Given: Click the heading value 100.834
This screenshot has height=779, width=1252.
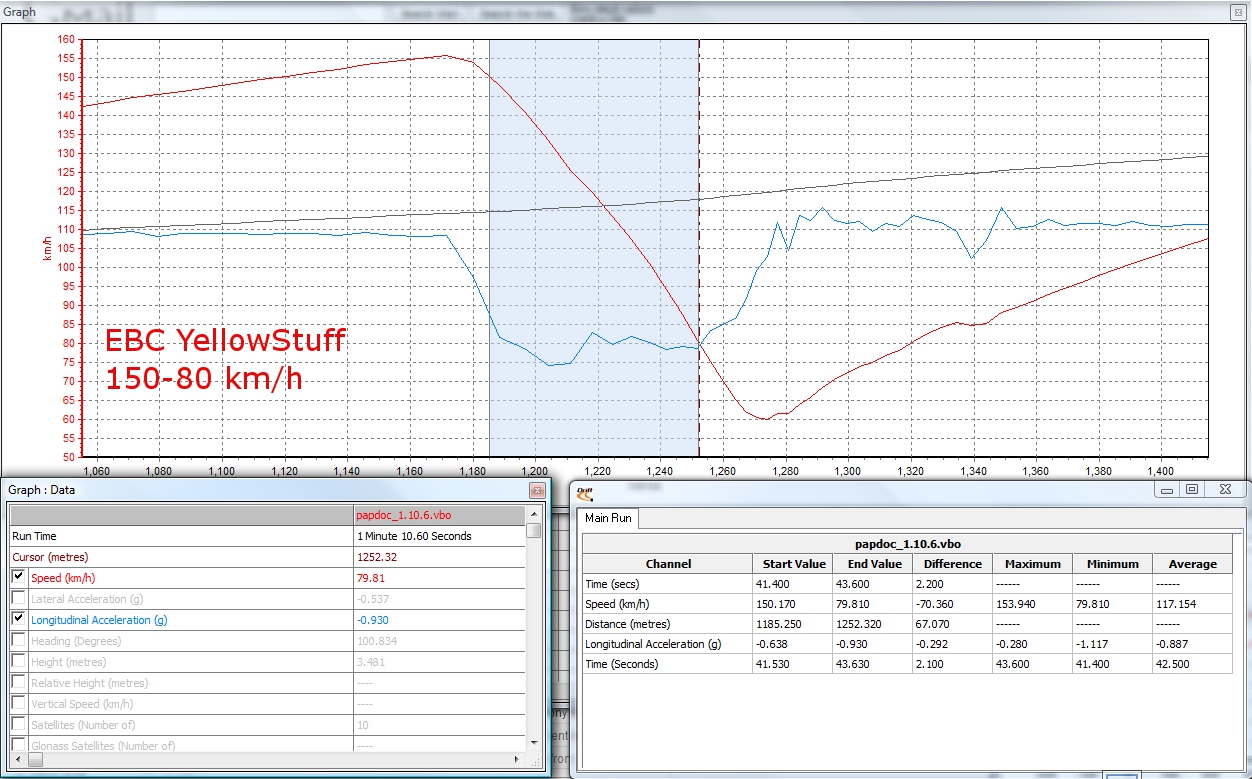Looking at the screenshot, I should click(377, 641).
